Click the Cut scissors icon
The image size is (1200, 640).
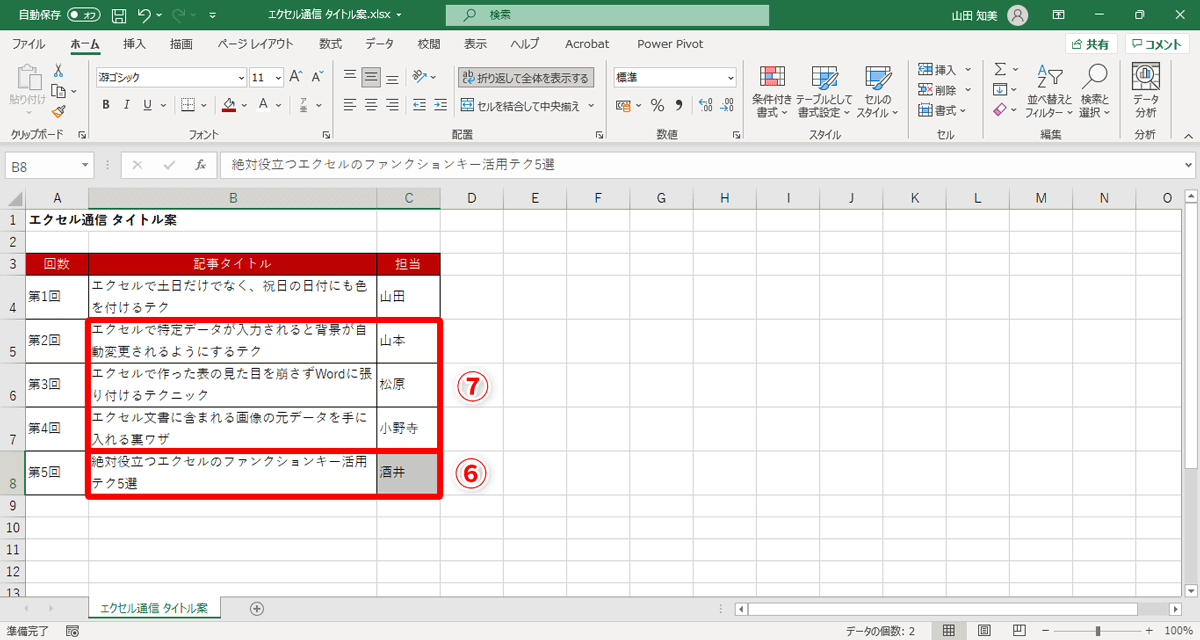point(58,71)
